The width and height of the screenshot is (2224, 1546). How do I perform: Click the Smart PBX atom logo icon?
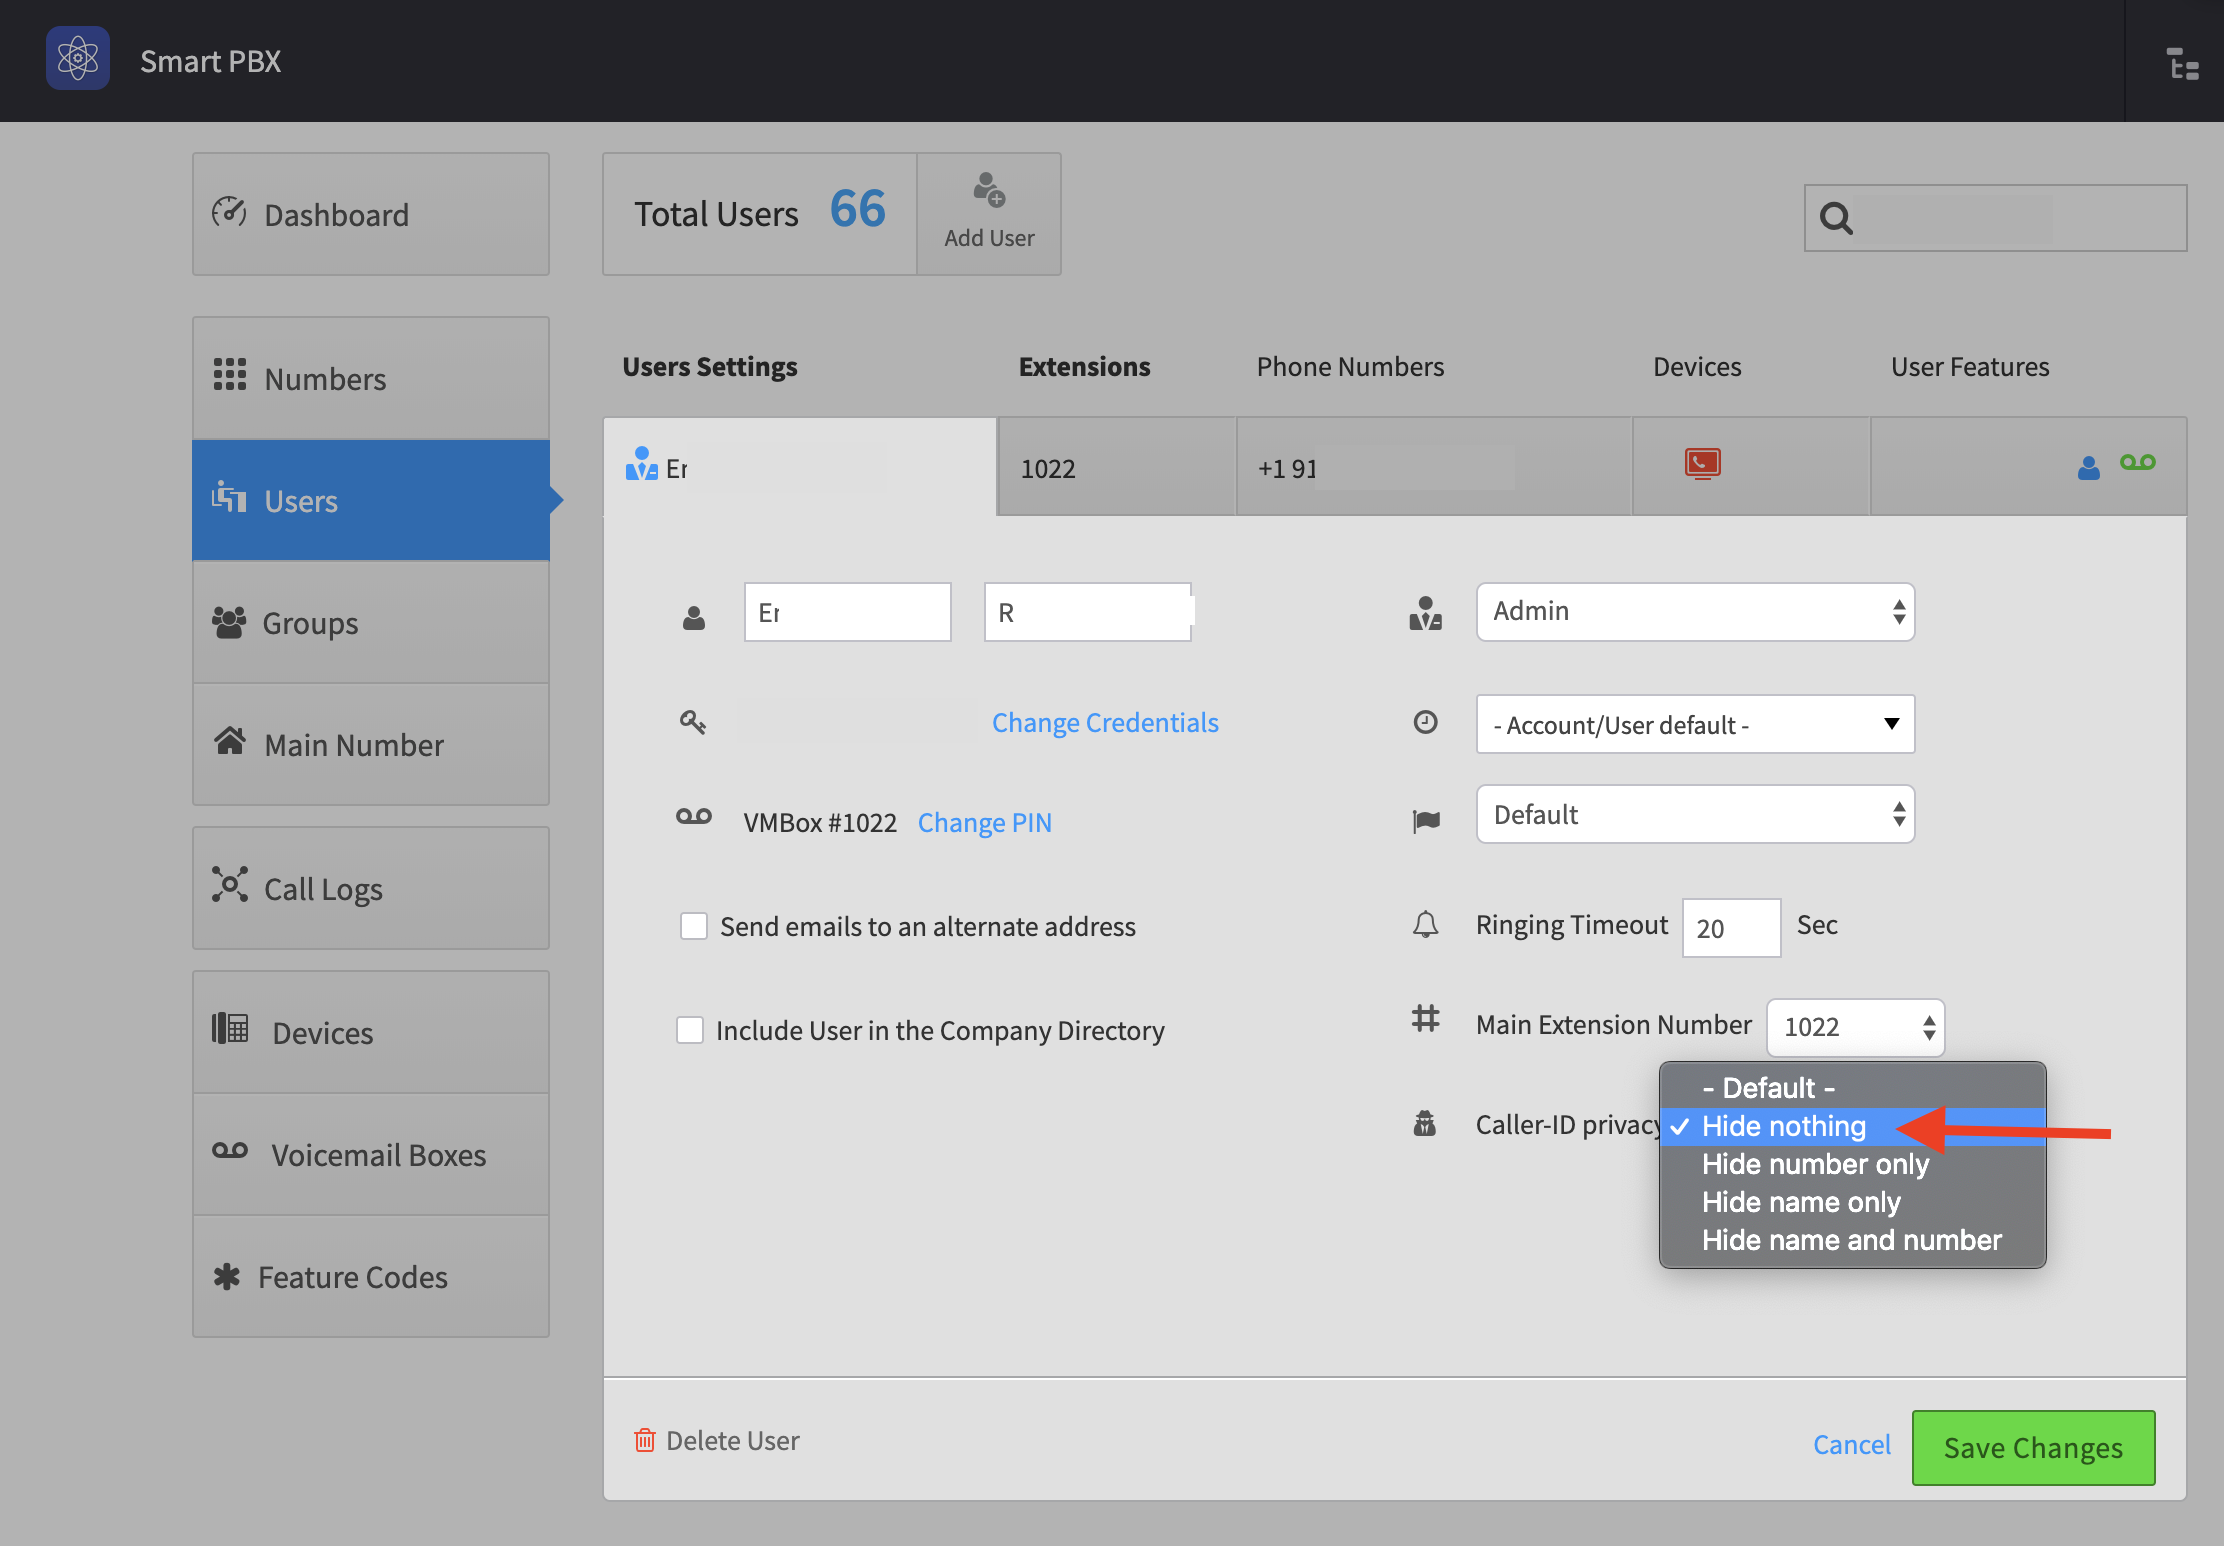coord(78,59)
